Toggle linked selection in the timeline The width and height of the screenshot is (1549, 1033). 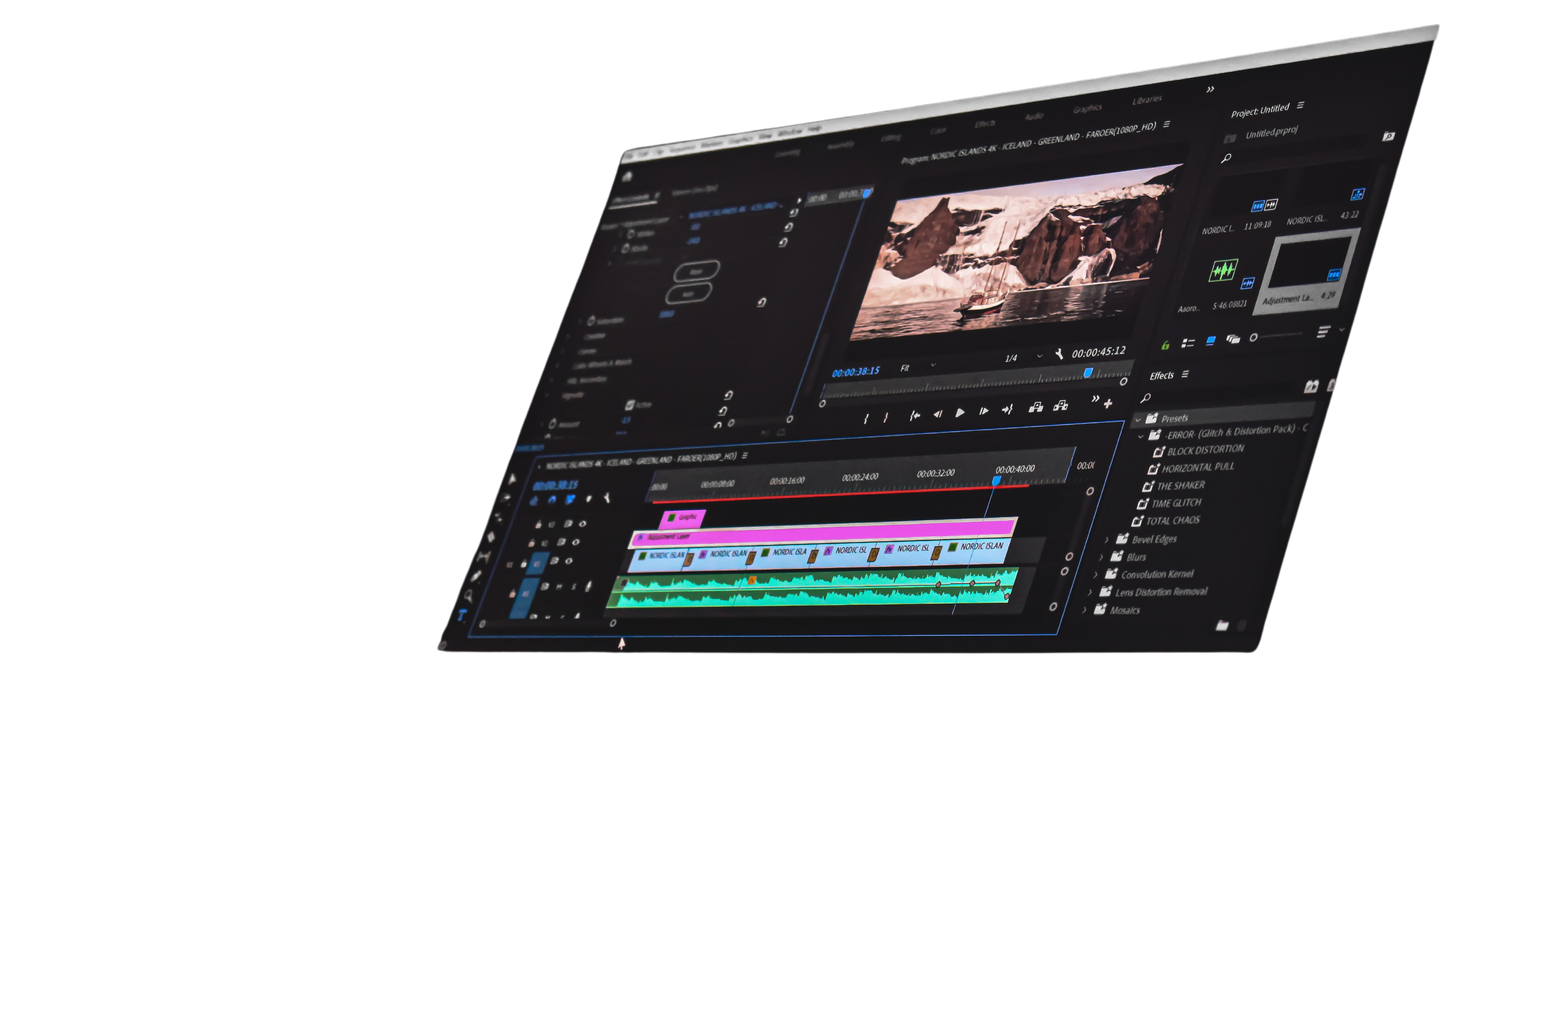(x=570, y=499)
